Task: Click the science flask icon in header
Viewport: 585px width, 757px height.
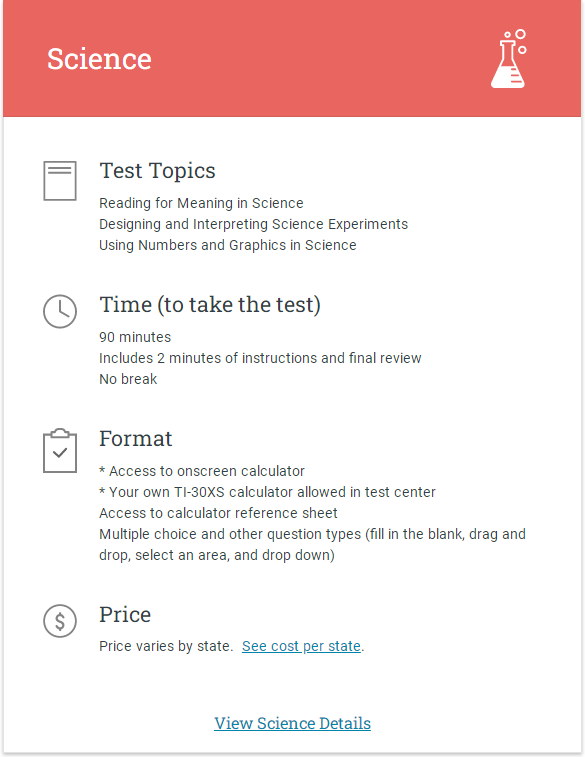Action: click(x=509, y=59)
